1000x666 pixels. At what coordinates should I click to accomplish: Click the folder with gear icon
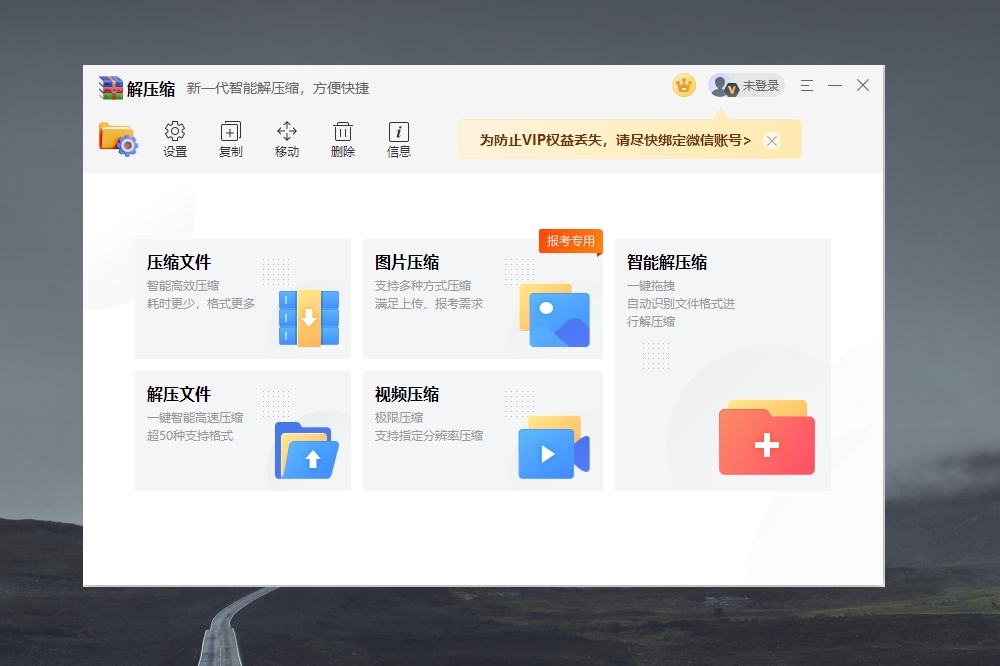tap(118, 139)
